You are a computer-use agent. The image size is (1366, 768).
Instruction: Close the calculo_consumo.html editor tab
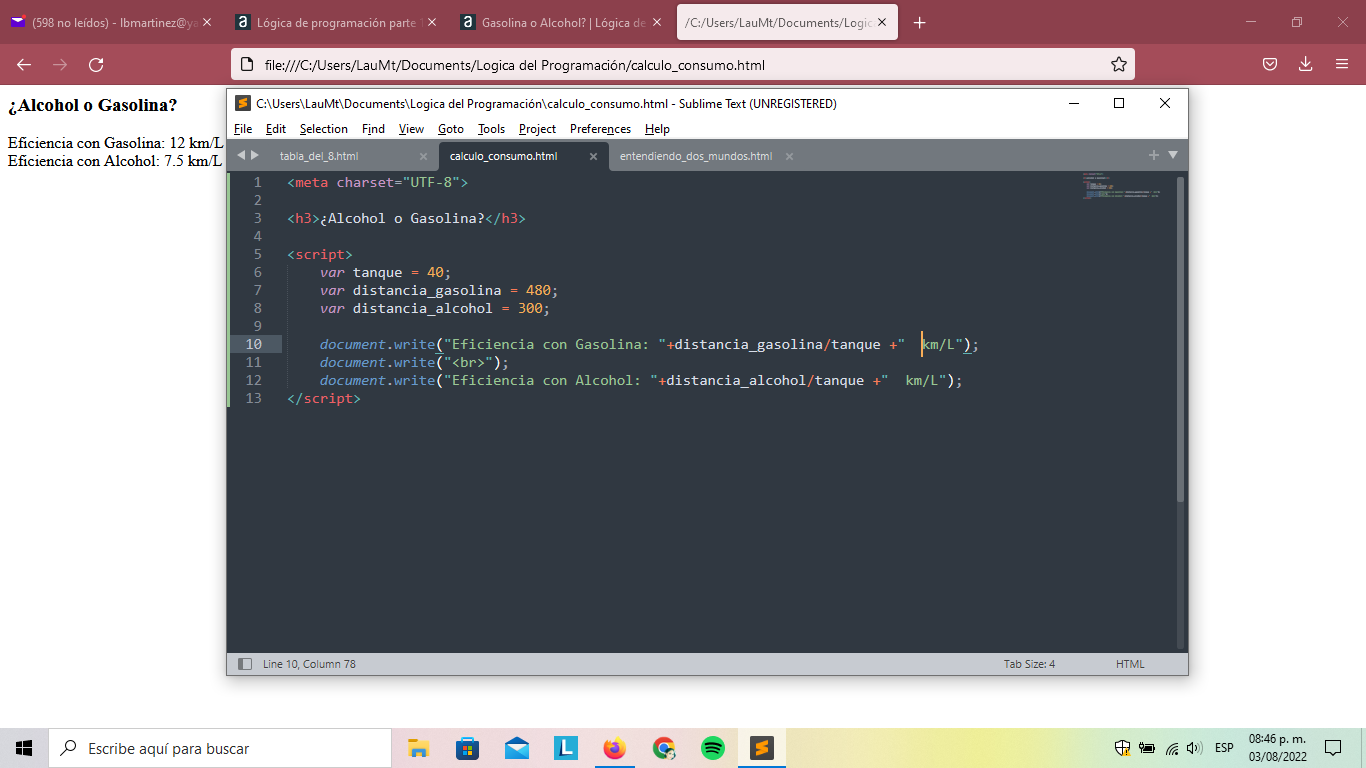593,157
